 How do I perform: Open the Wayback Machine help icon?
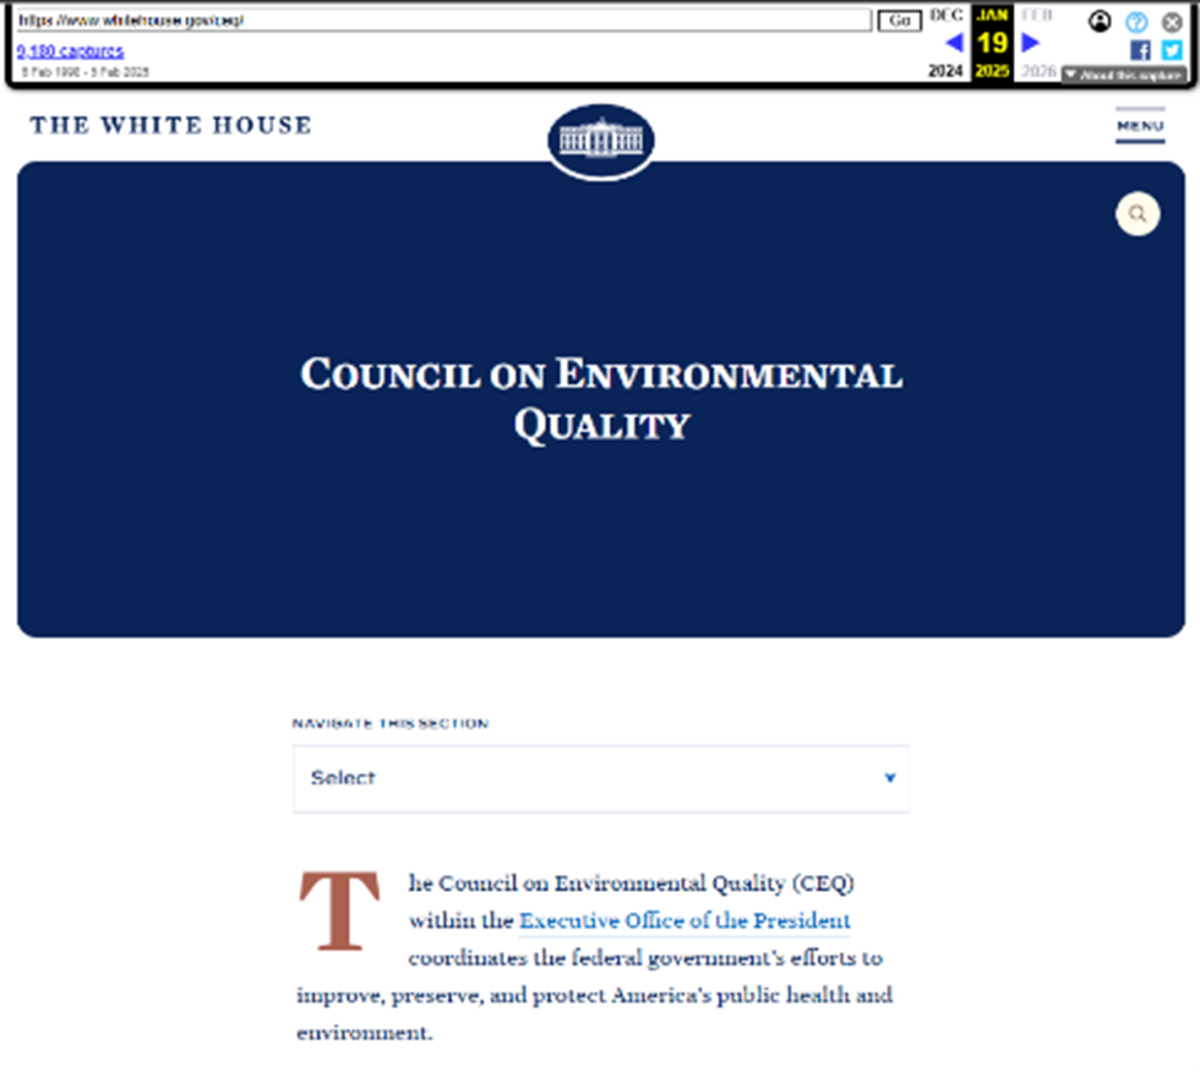pyautogui.click(x=1136, y=22)
